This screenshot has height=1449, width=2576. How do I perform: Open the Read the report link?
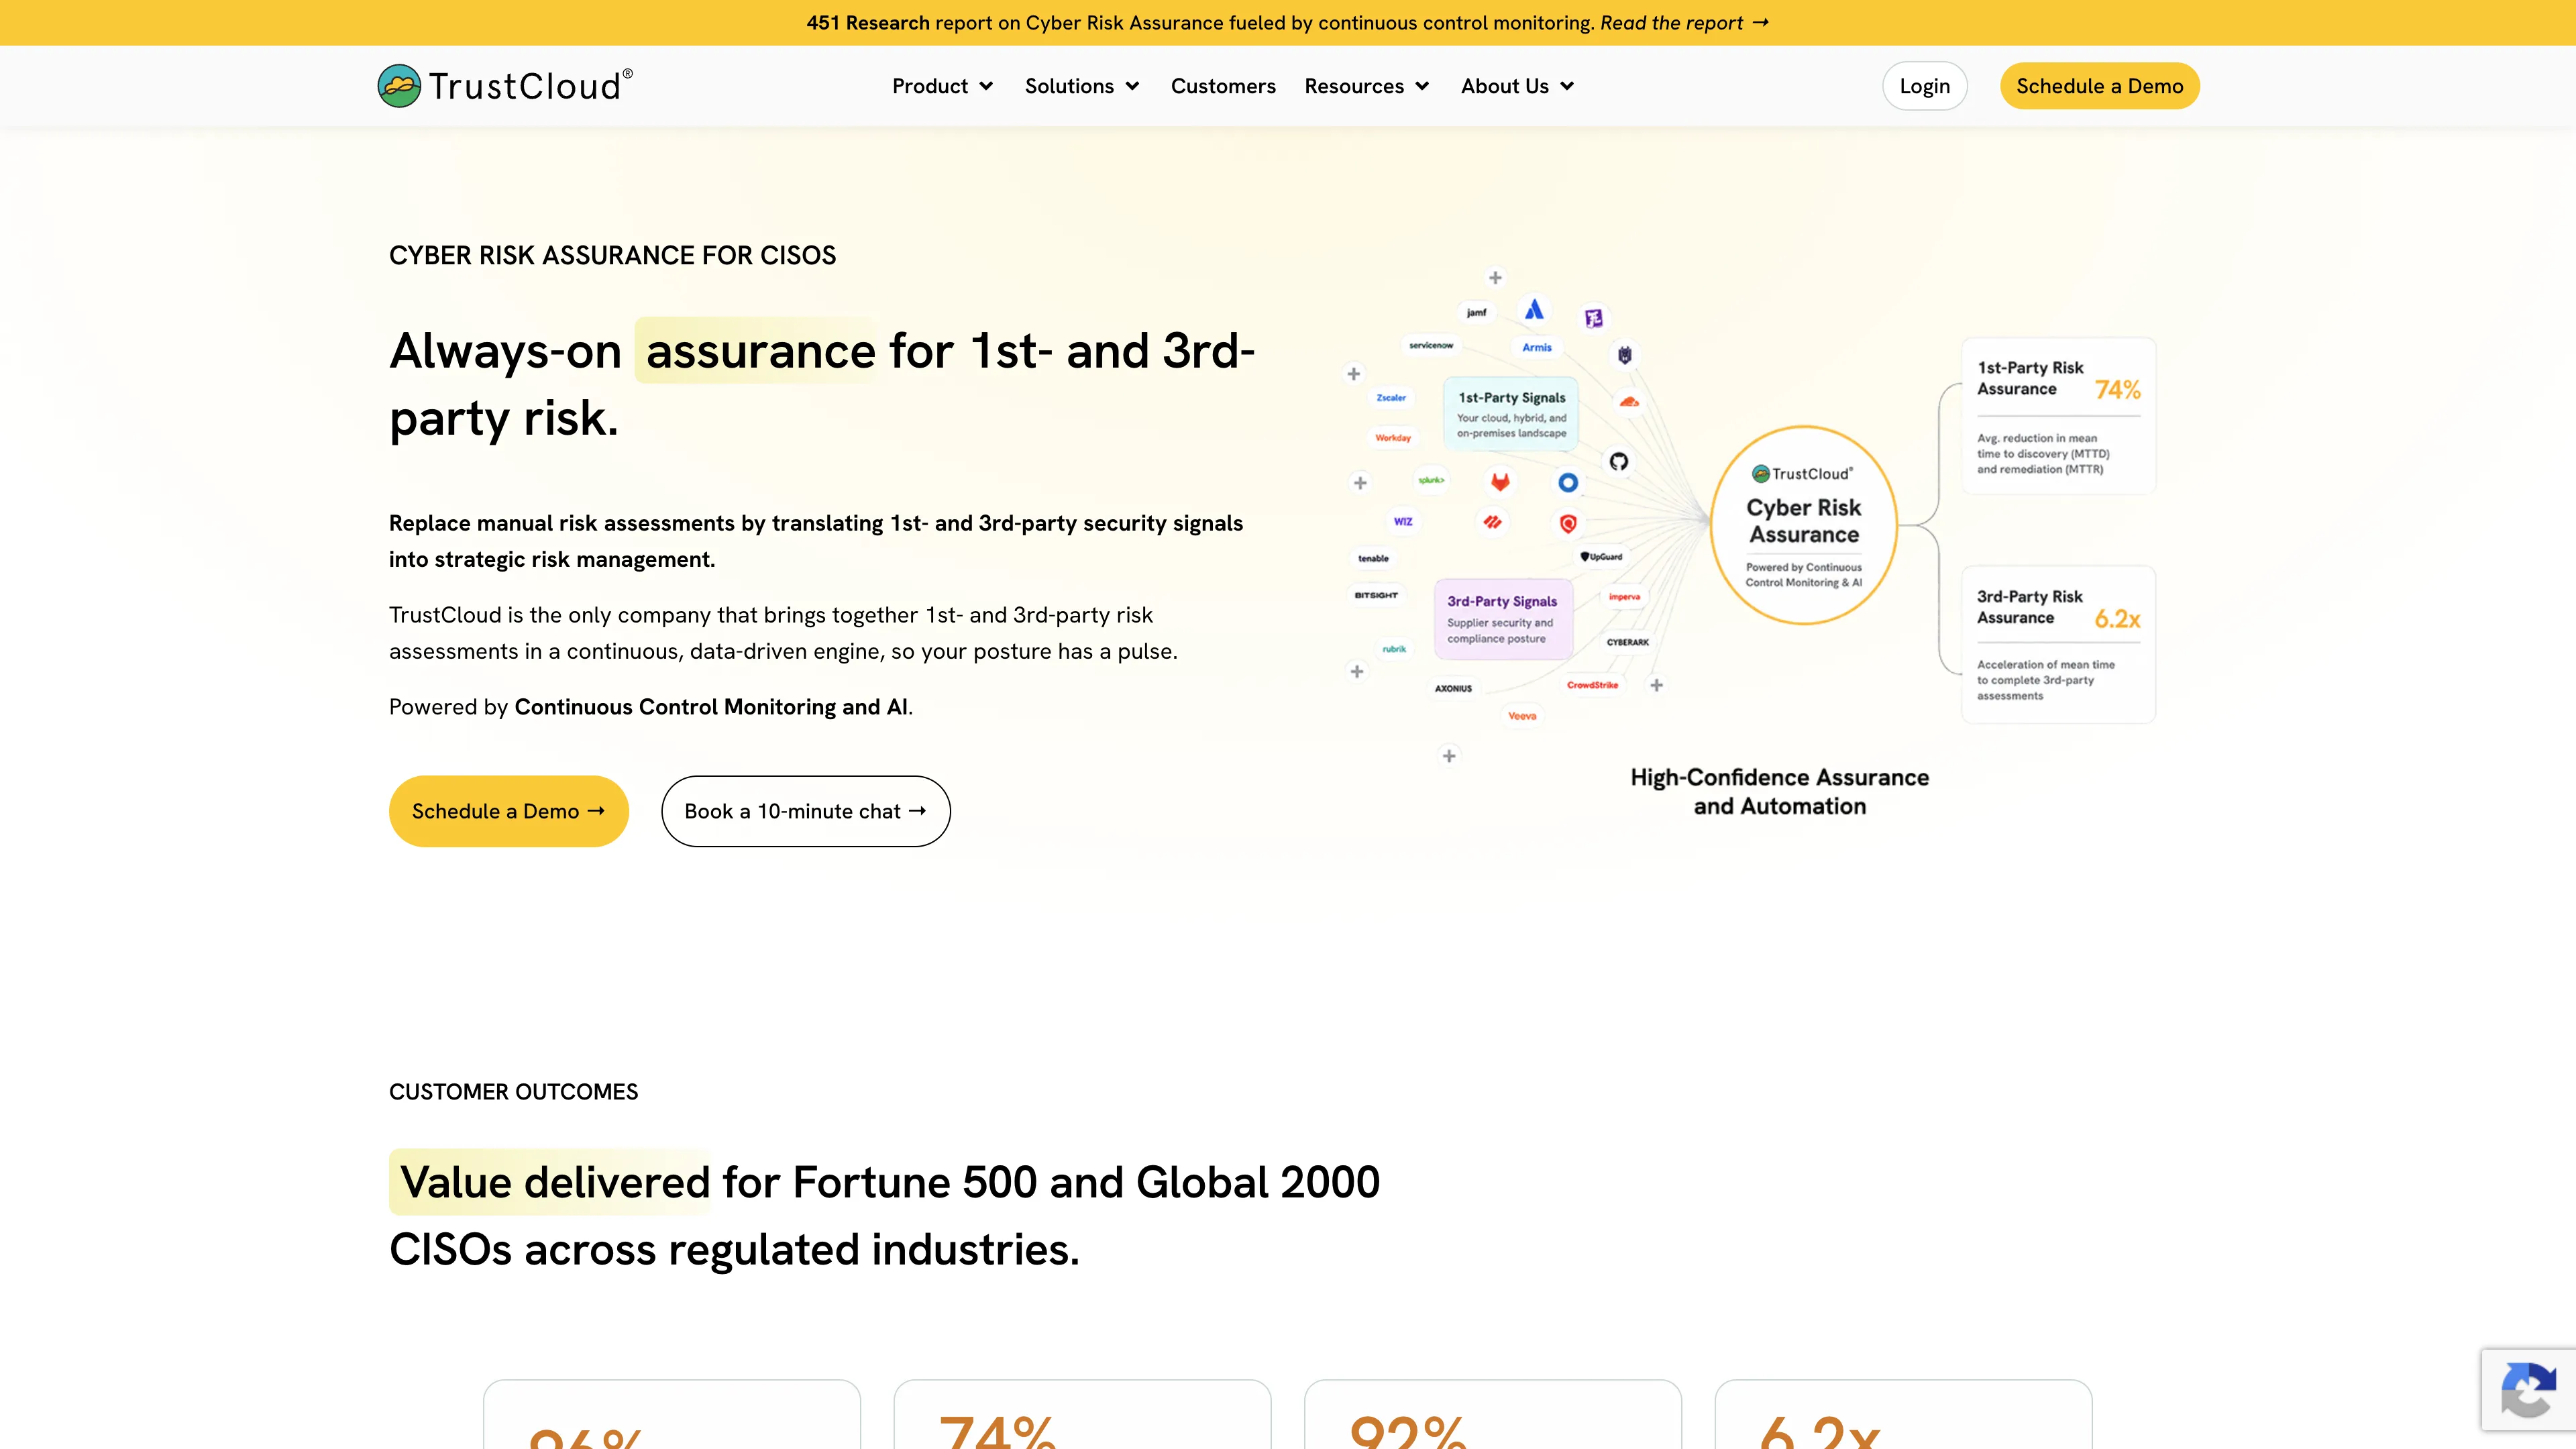[x=1684, y=23]
